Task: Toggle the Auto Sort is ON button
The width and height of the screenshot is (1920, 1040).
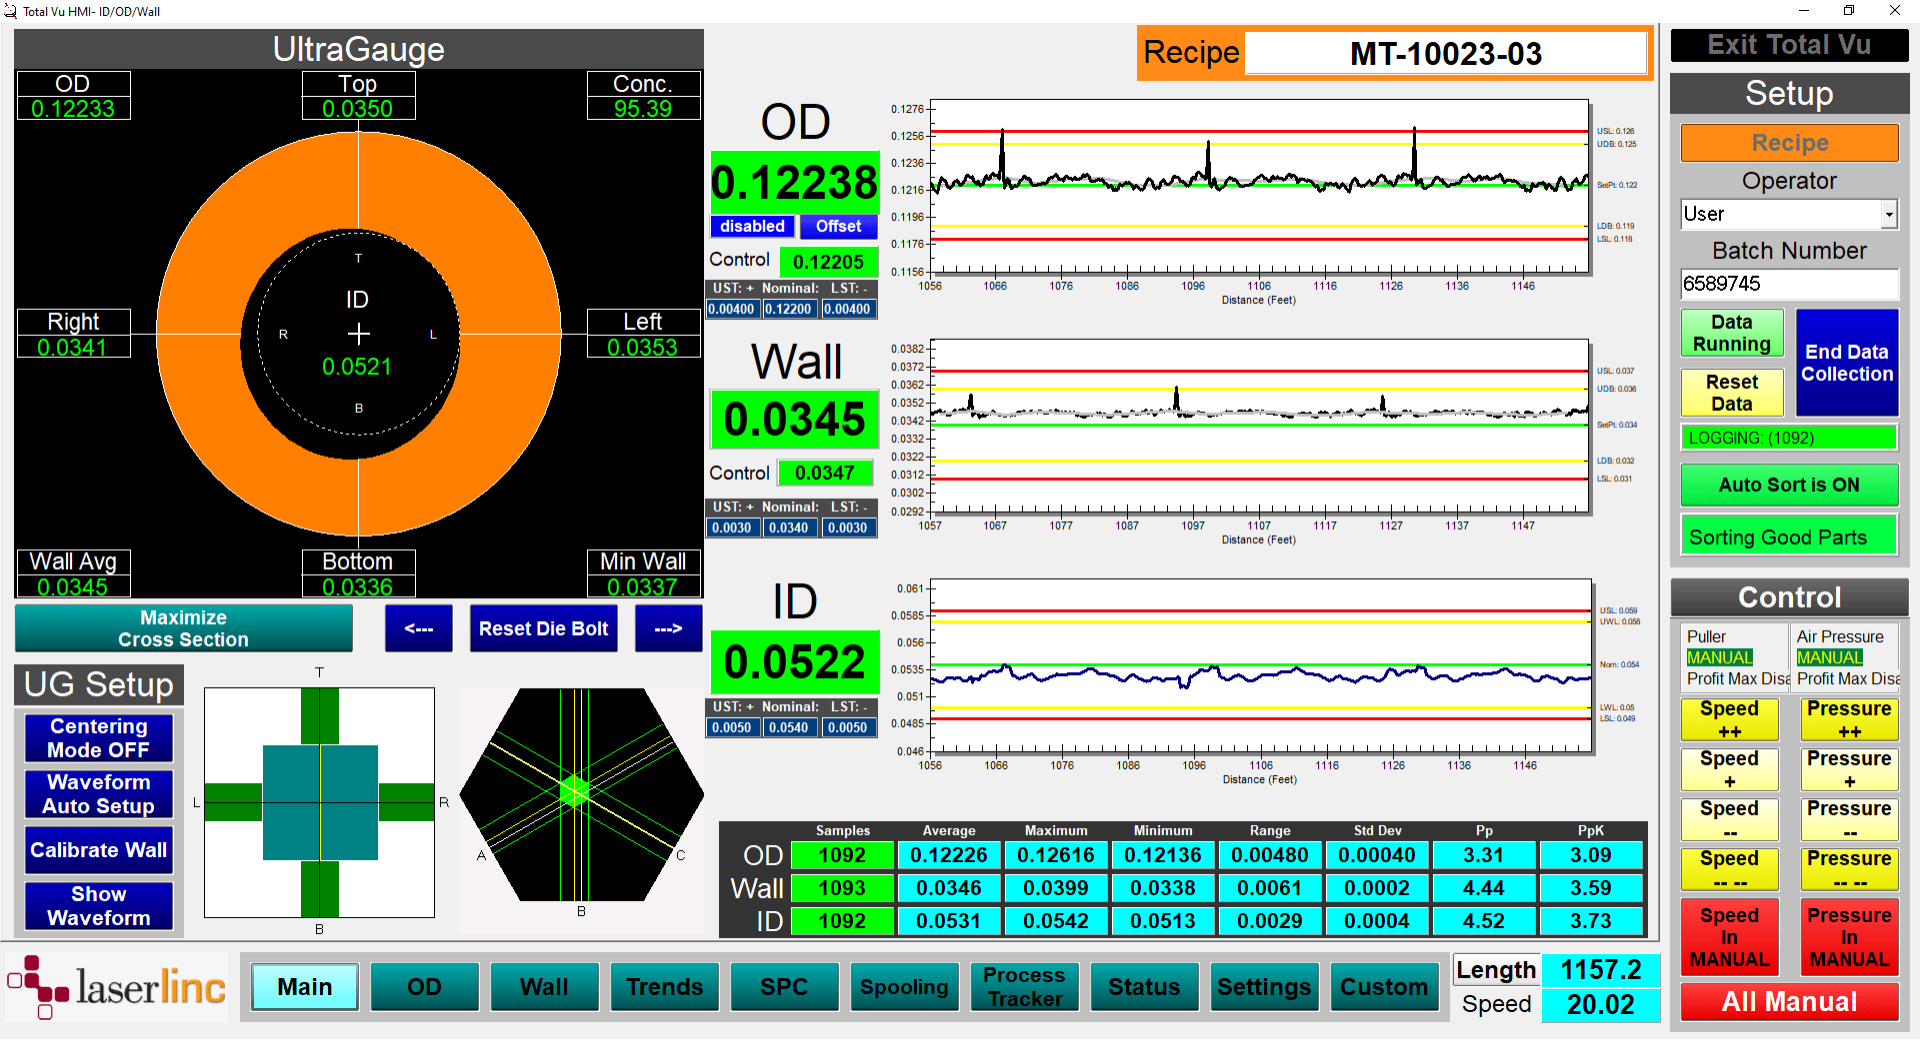Action: point(1789,485)
